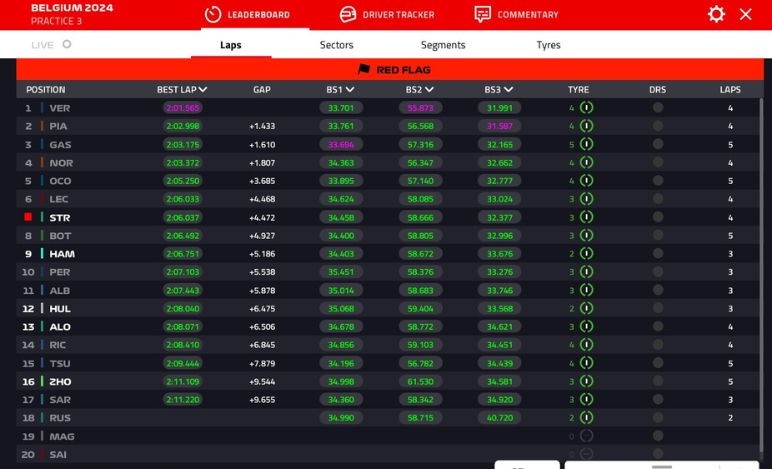Switch to the Sectors tab

click(x=337, y=45)
